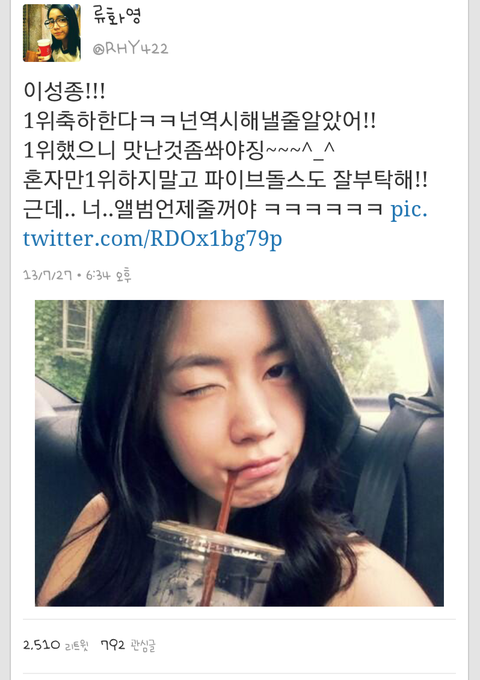Open the @RHY422 handle
480x680 pixels.
pyautogui.click(x=131, y=48)
